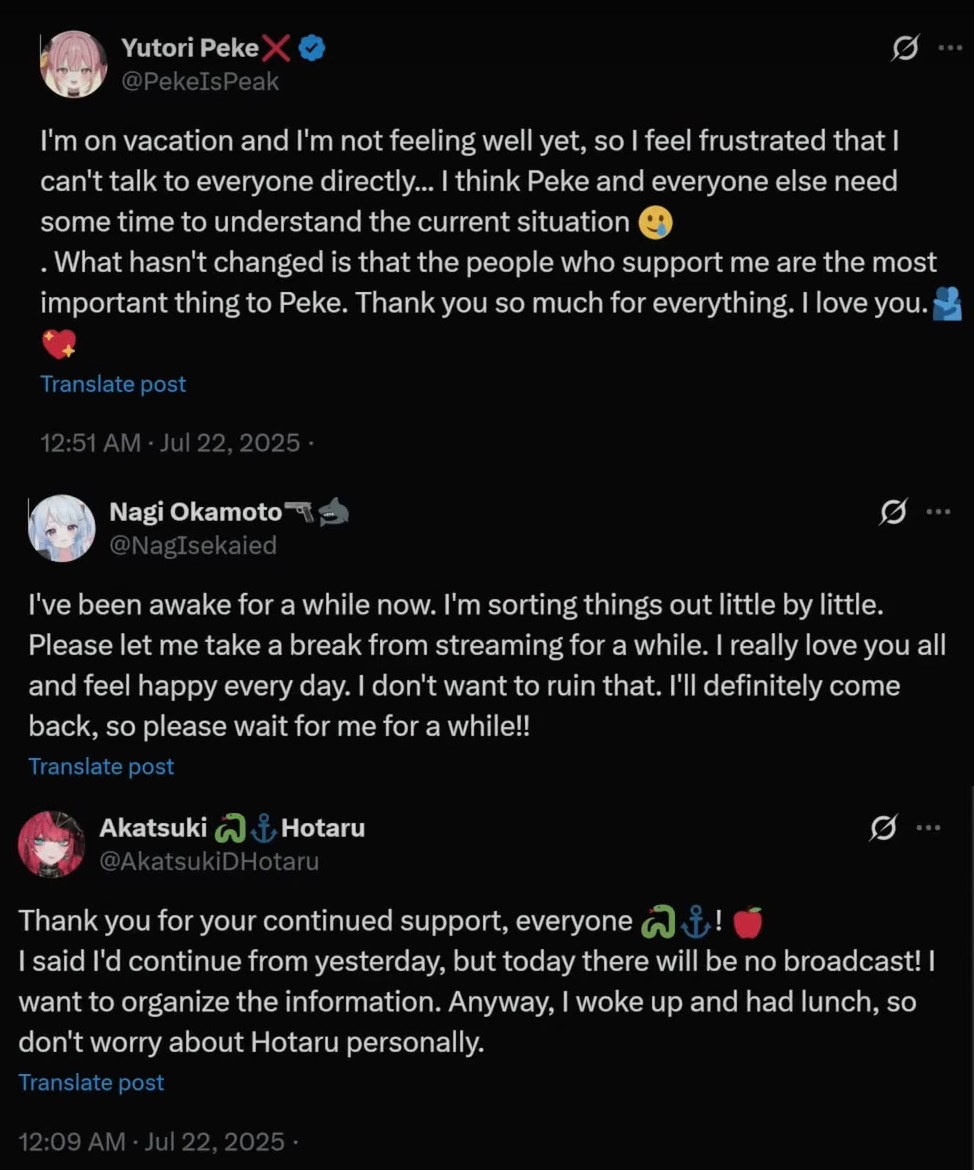
Task: Open the more options menu on Yutori Peke's post
Action: pos(949,48)
